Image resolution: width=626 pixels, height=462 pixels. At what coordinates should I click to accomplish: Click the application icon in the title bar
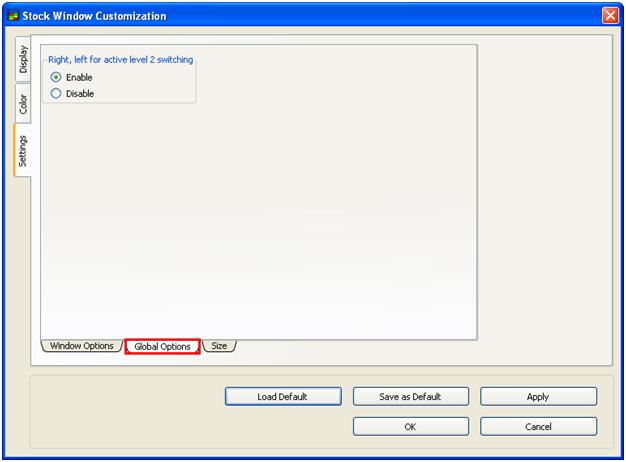(13, 16)
